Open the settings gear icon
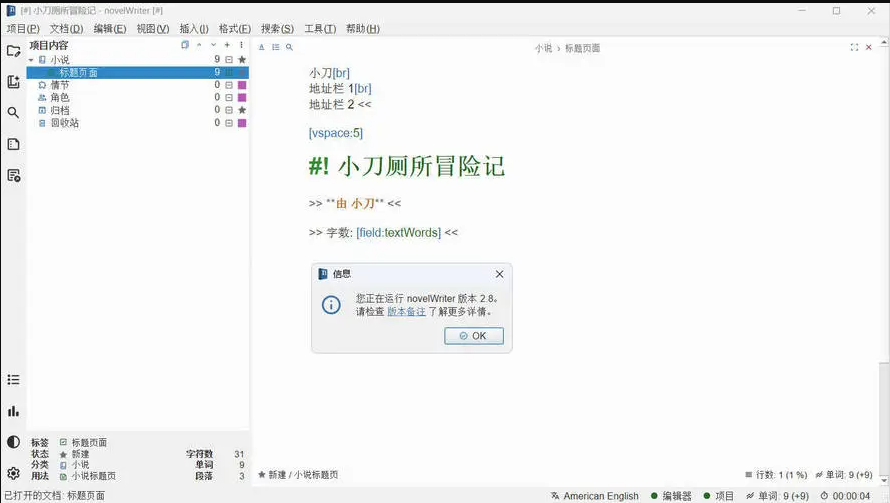Viewport: 890px width, 503px height. tap(13, 473)
